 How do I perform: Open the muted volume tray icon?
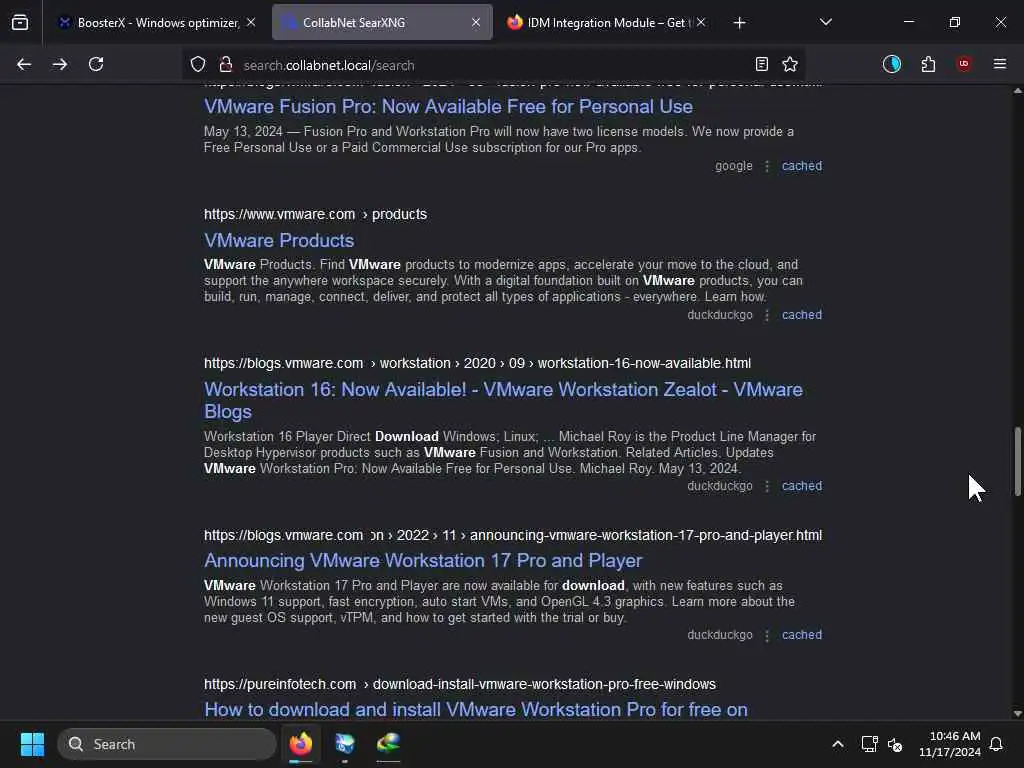[895, 744]
